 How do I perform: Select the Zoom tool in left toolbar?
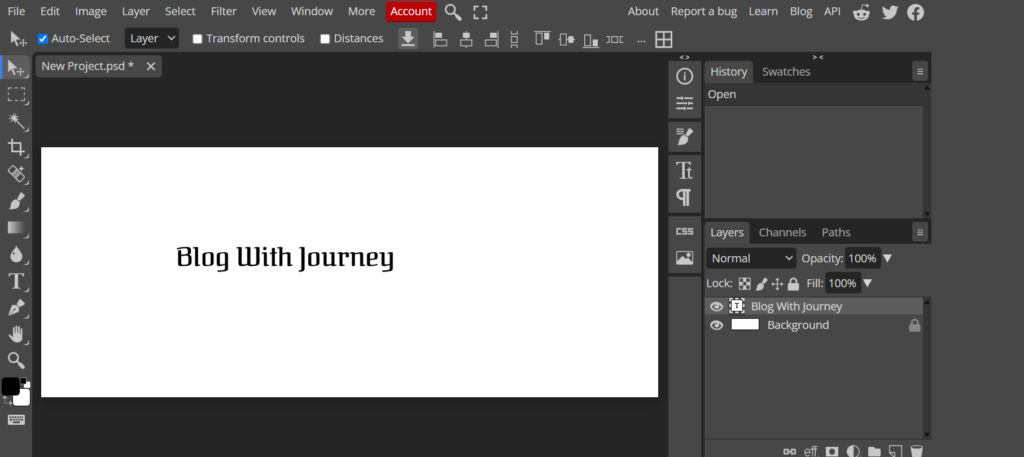tap(16, 360)
